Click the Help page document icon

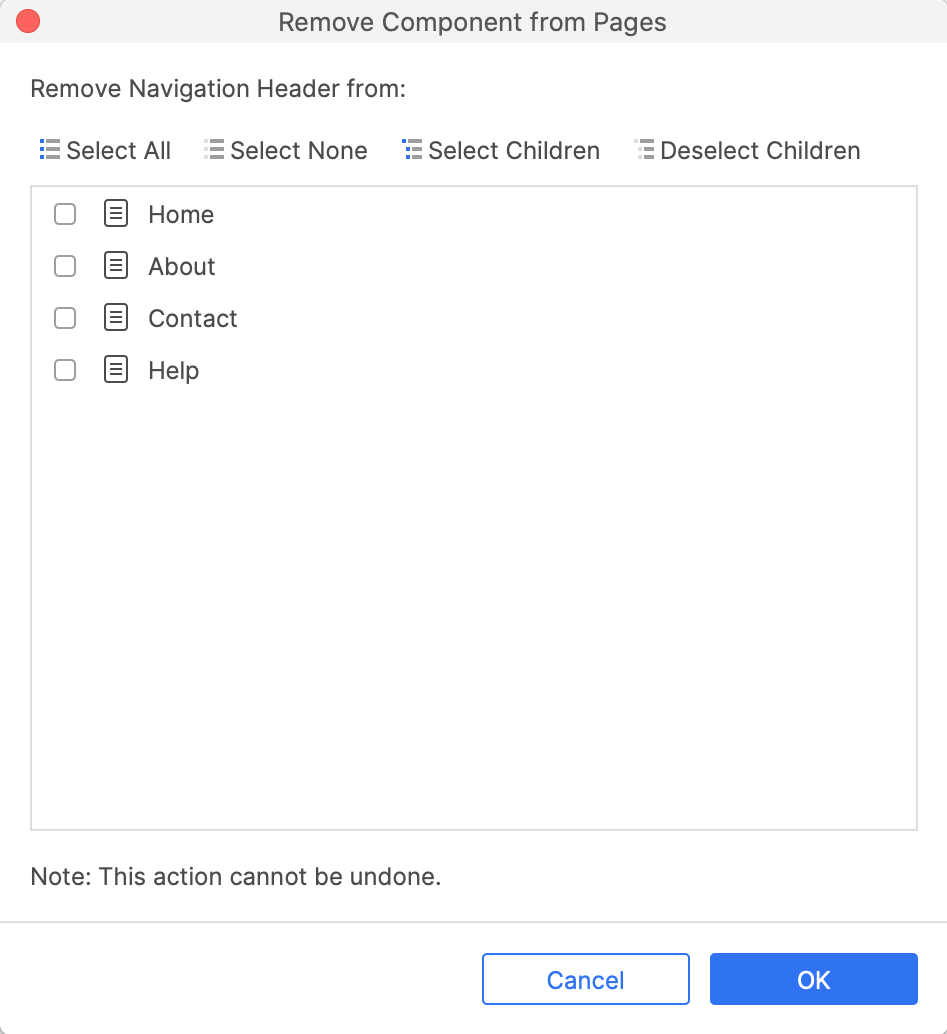[x=116, y=370]
